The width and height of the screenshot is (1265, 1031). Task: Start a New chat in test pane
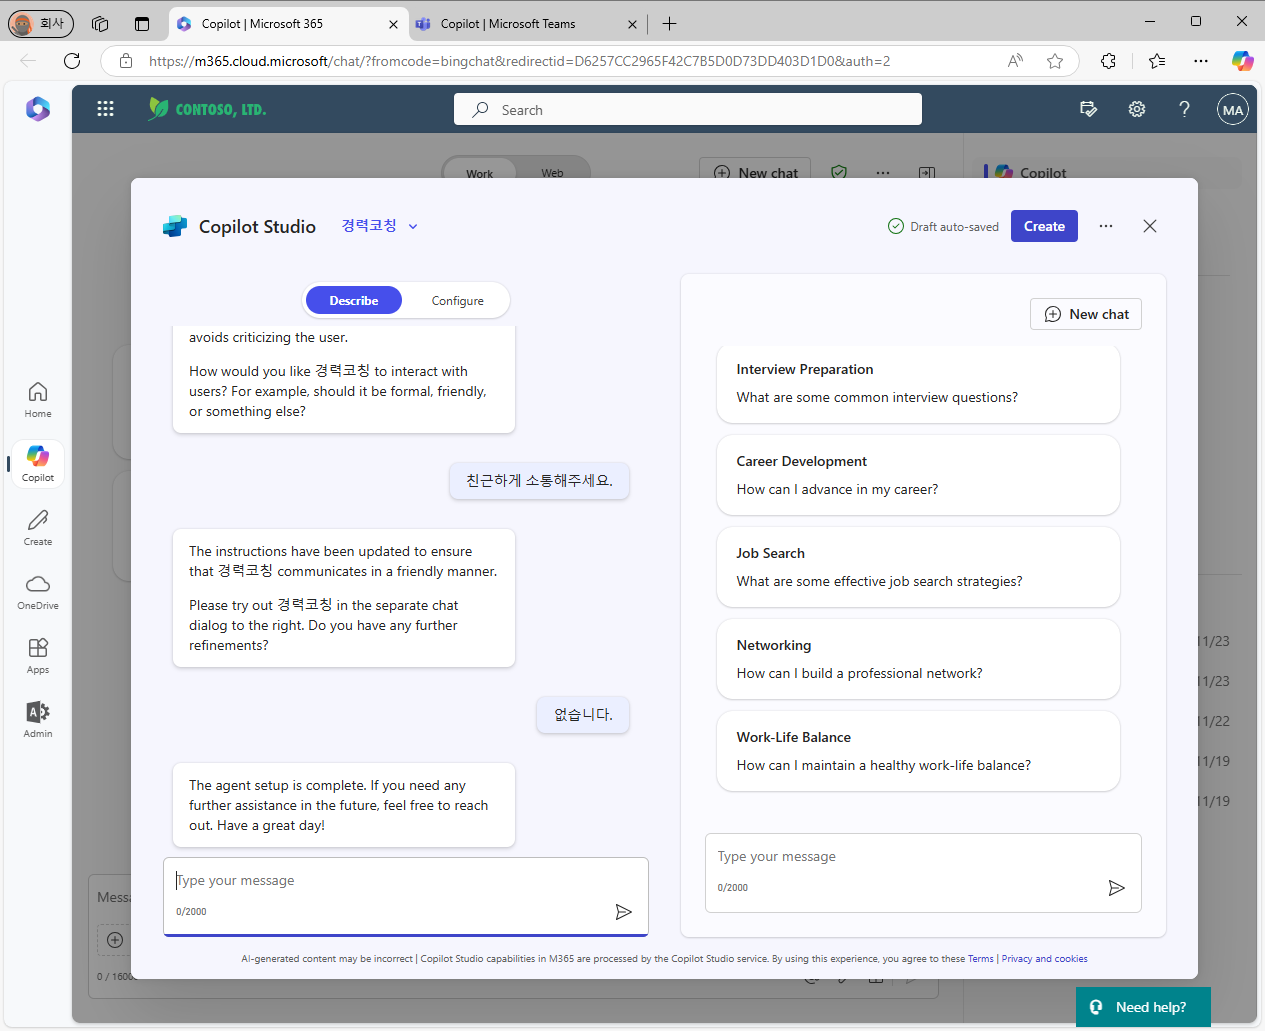[x=1086, y=314]
